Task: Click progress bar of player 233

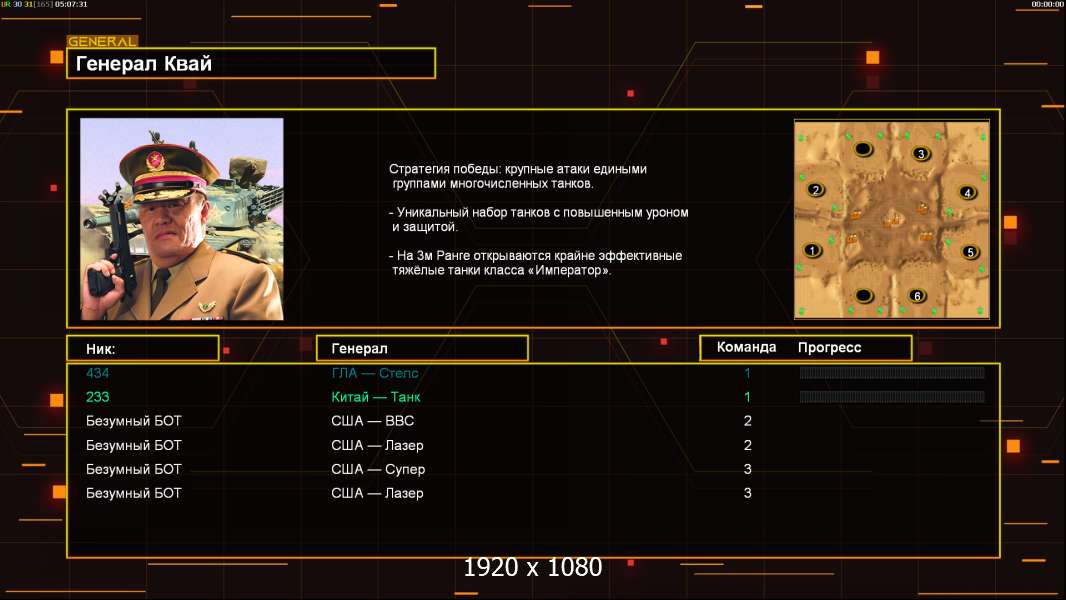Action: click(x=892, y=396)
